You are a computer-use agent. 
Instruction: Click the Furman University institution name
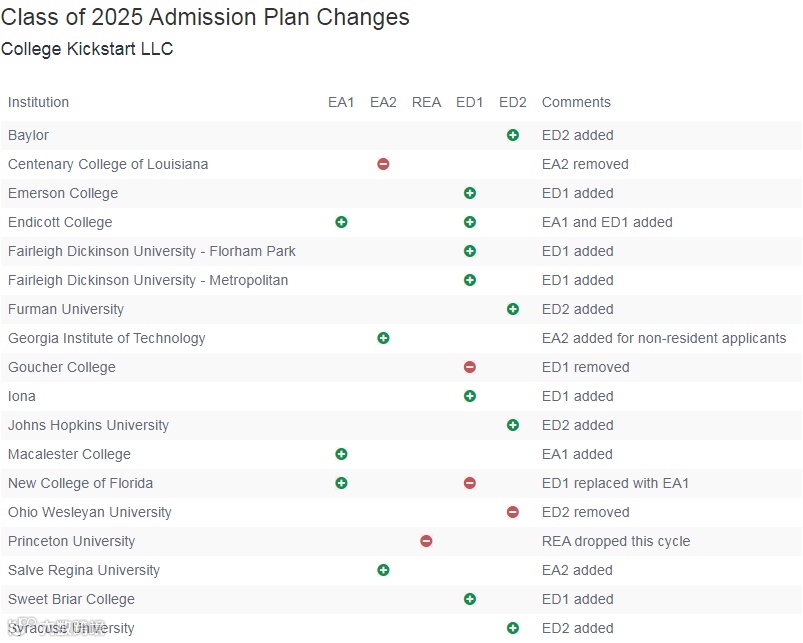tap(66, 309)
